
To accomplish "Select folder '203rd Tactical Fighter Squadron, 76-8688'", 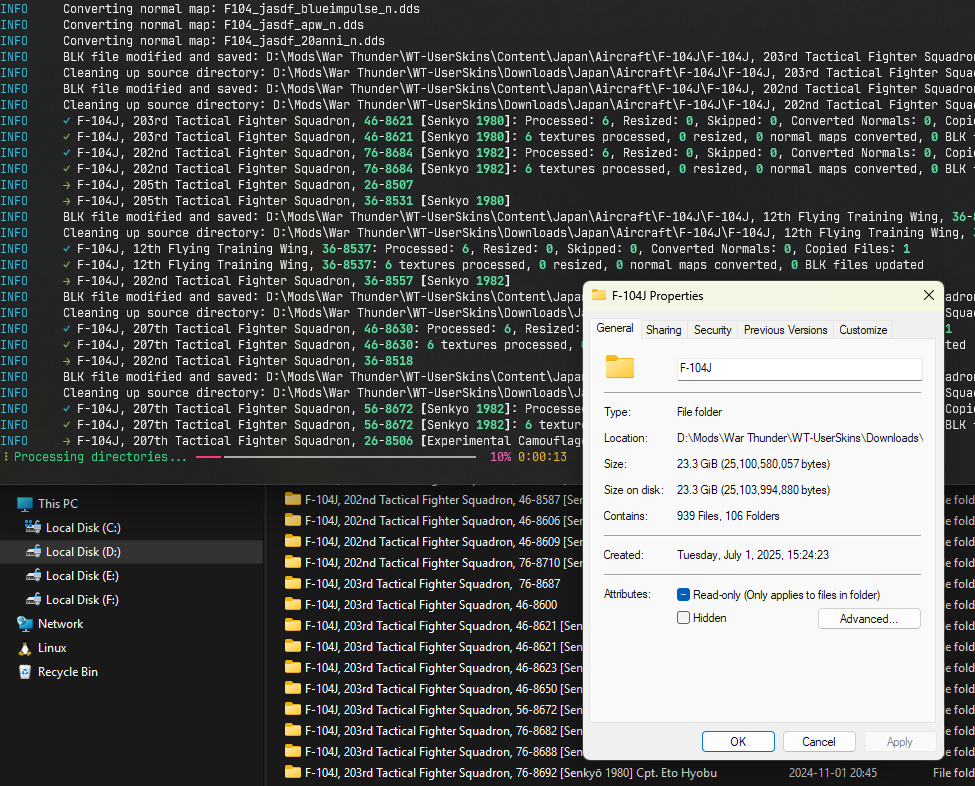I will coord(444,752).
